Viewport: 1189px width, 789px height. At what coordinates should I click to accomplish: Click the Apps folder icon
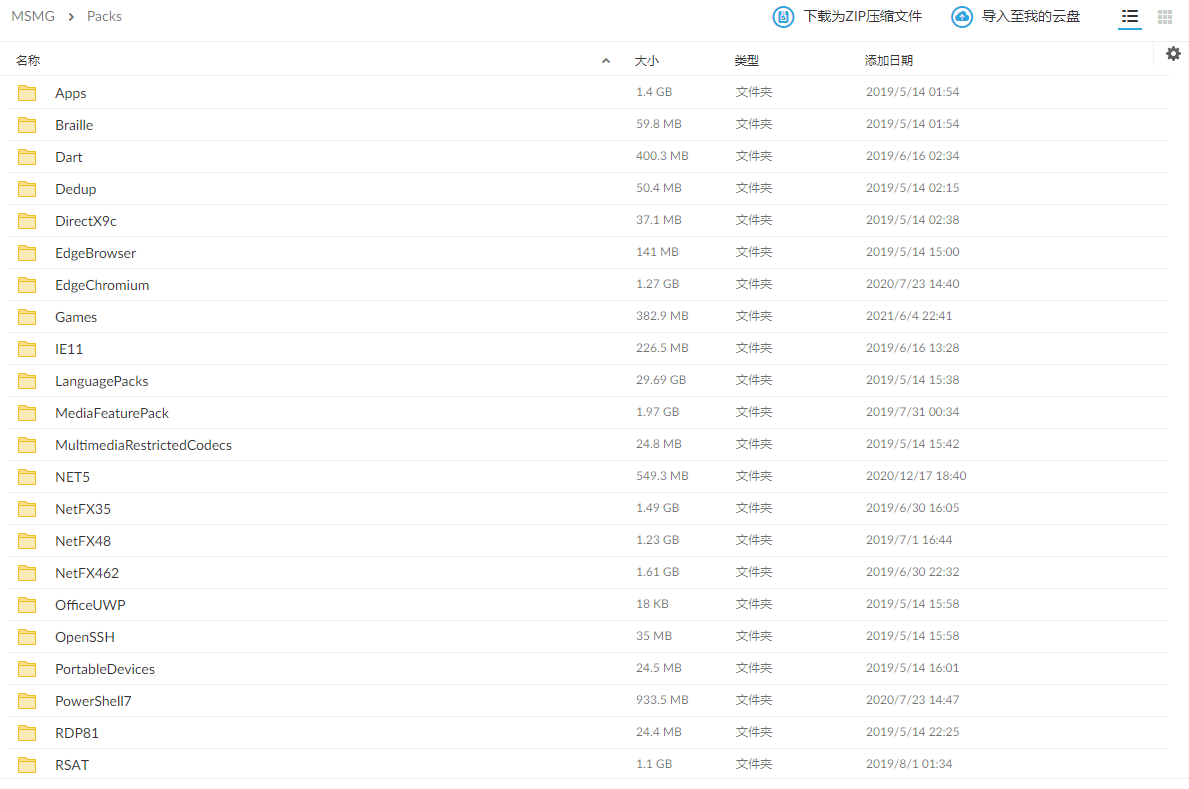pyautogui.click(x=27, y=93)
